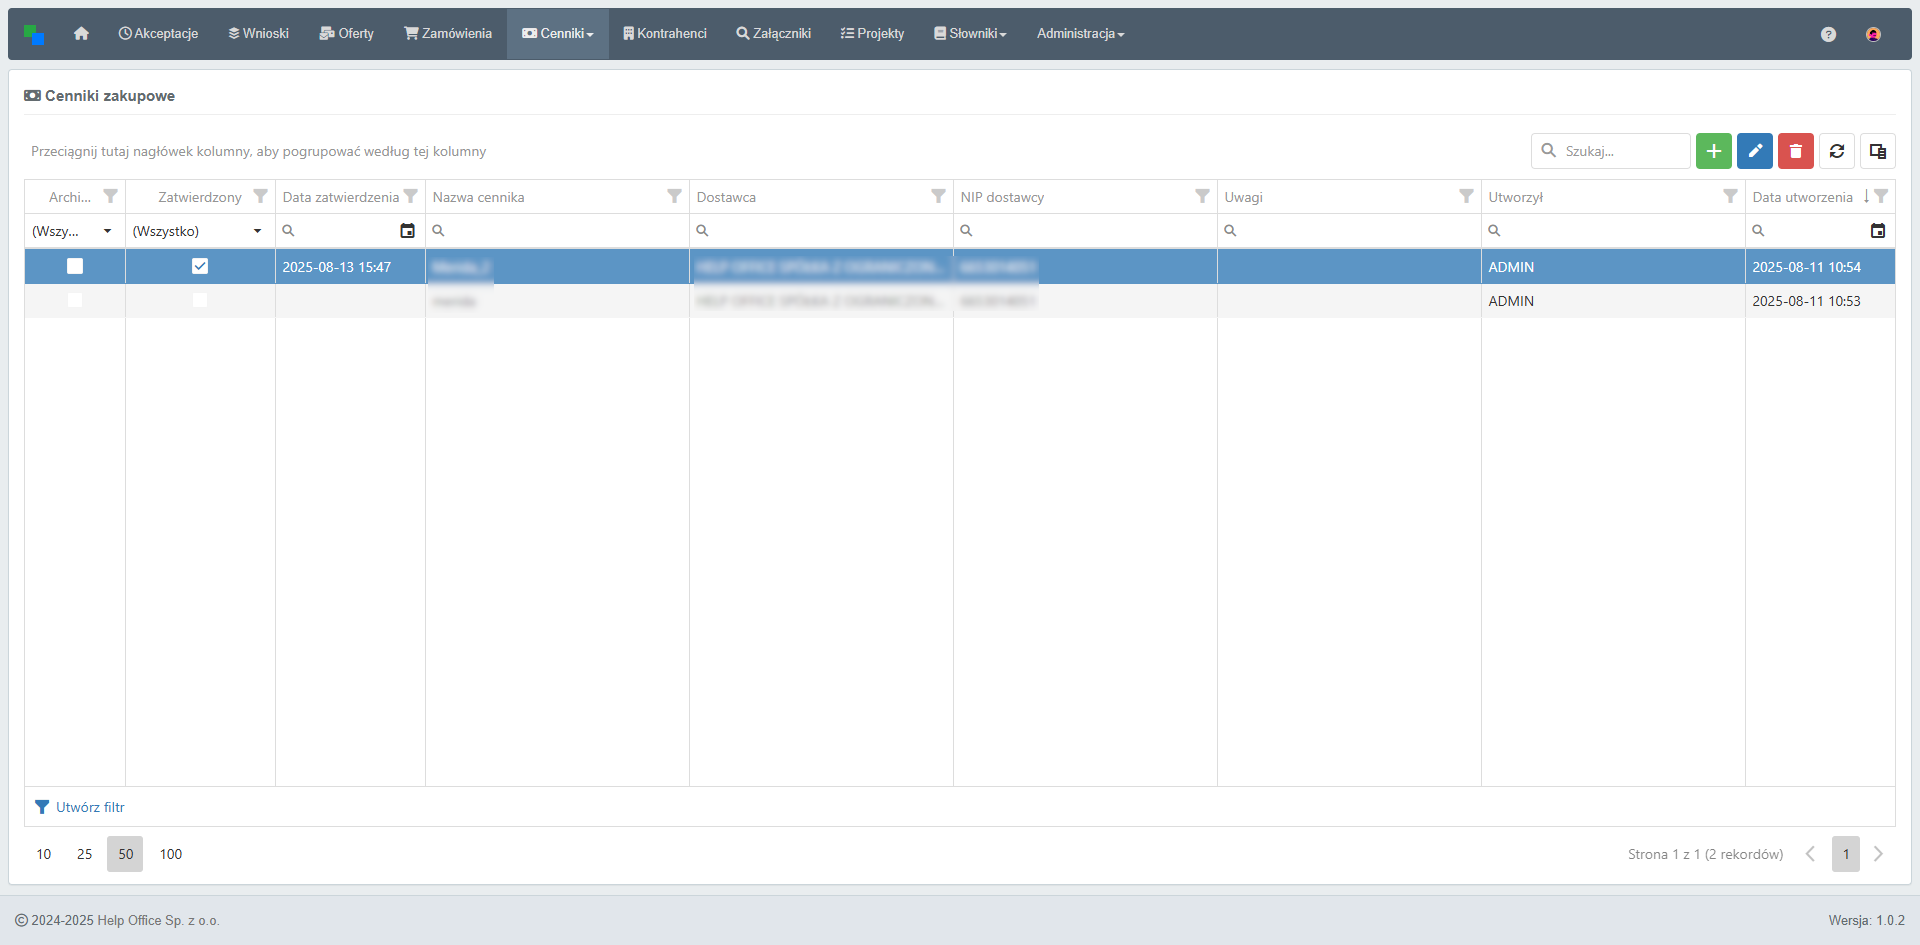Go to the home page icon

pos(81,34)
